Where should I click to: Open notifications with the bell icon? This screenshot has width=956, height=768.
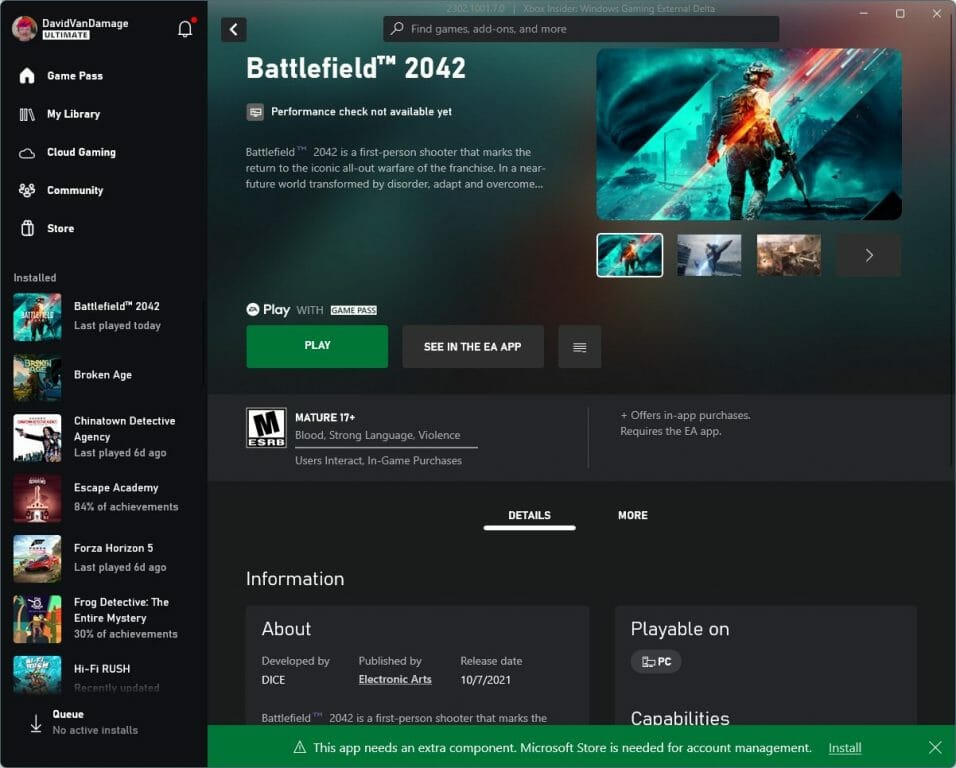pyautogui.click(x=184, y=29)
